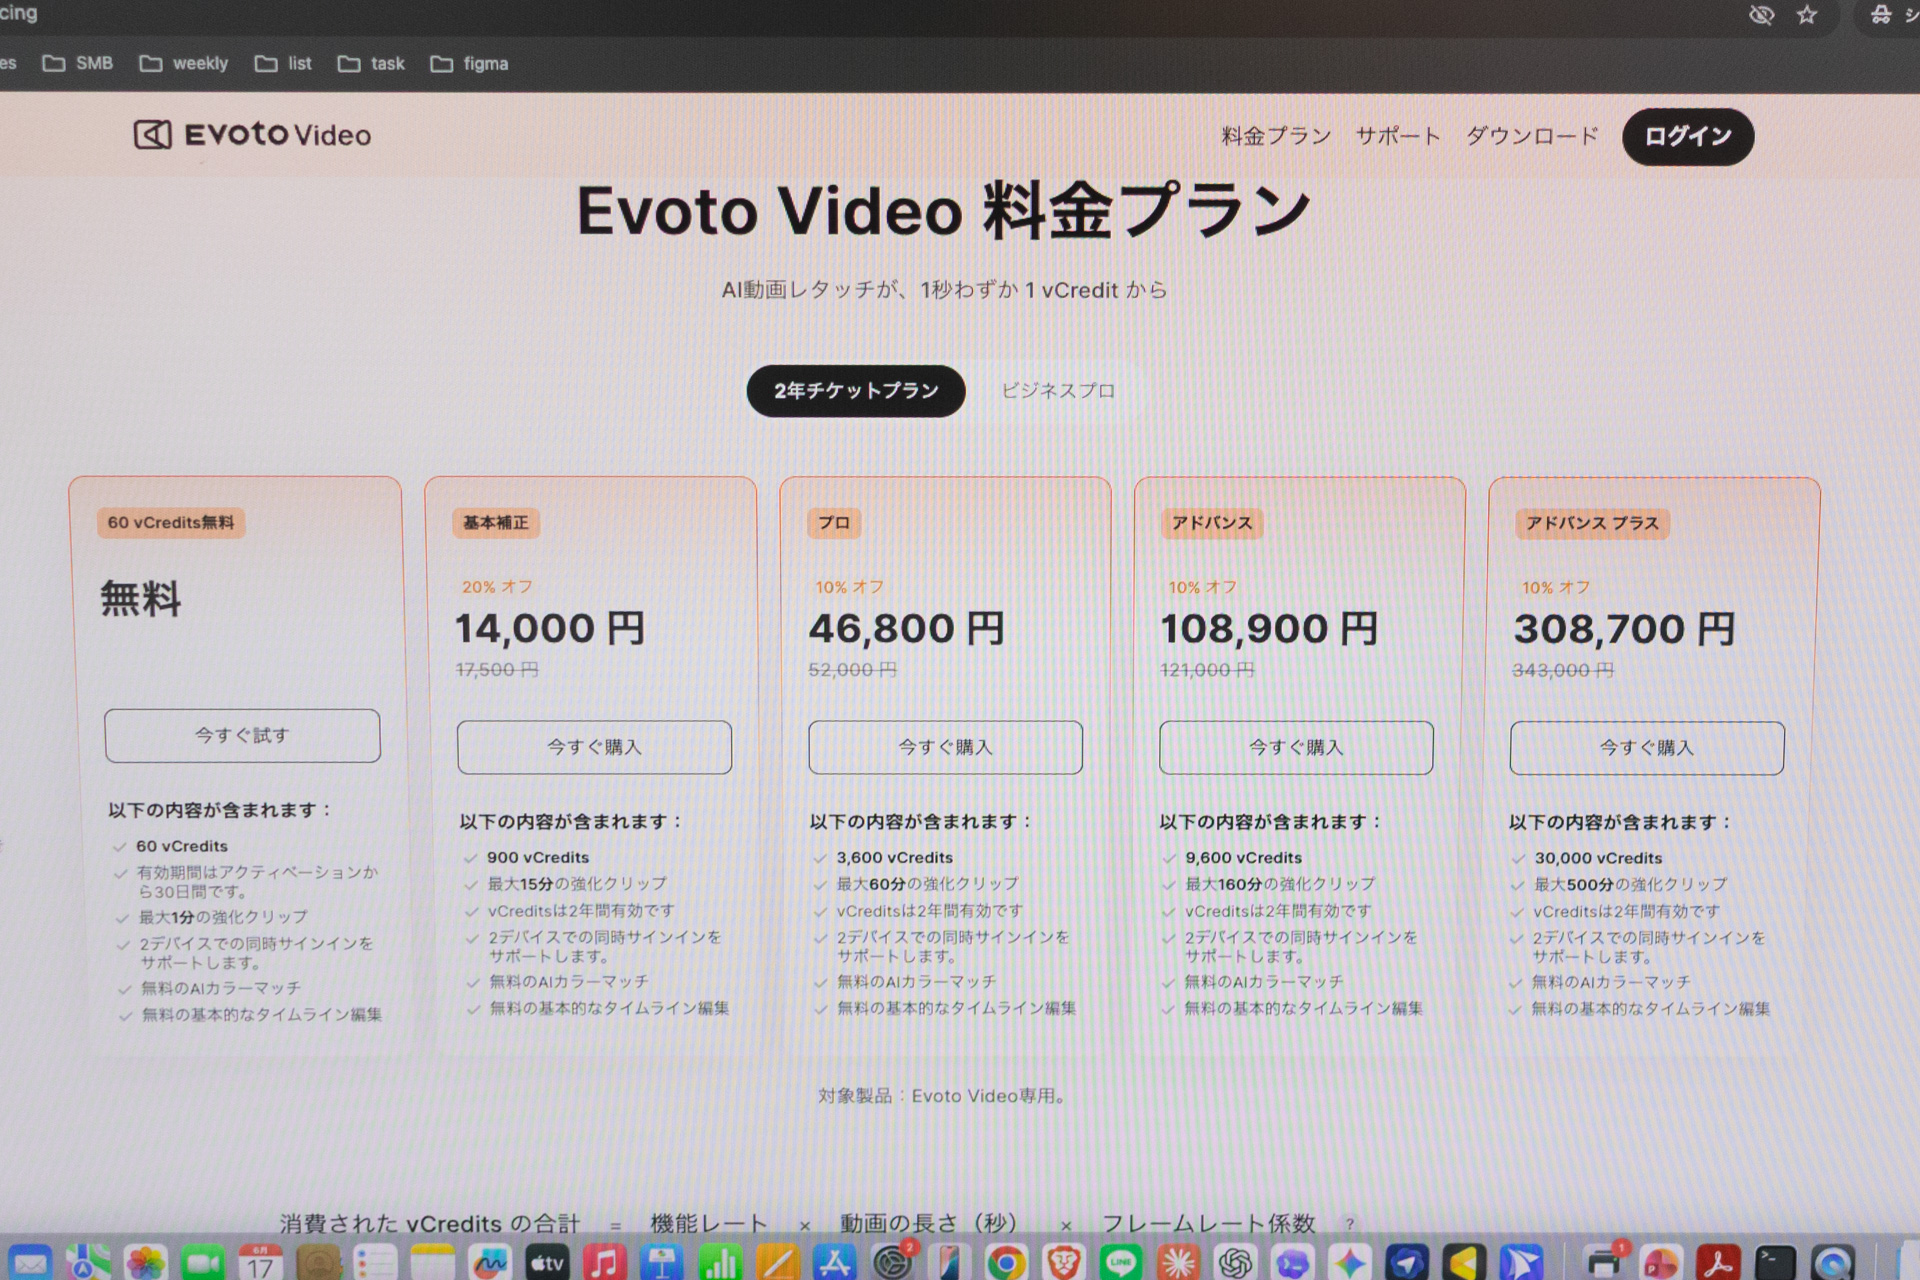Open the printer icon in the Dock
1920x1280 pixels.
(x=1604, y=1263)
